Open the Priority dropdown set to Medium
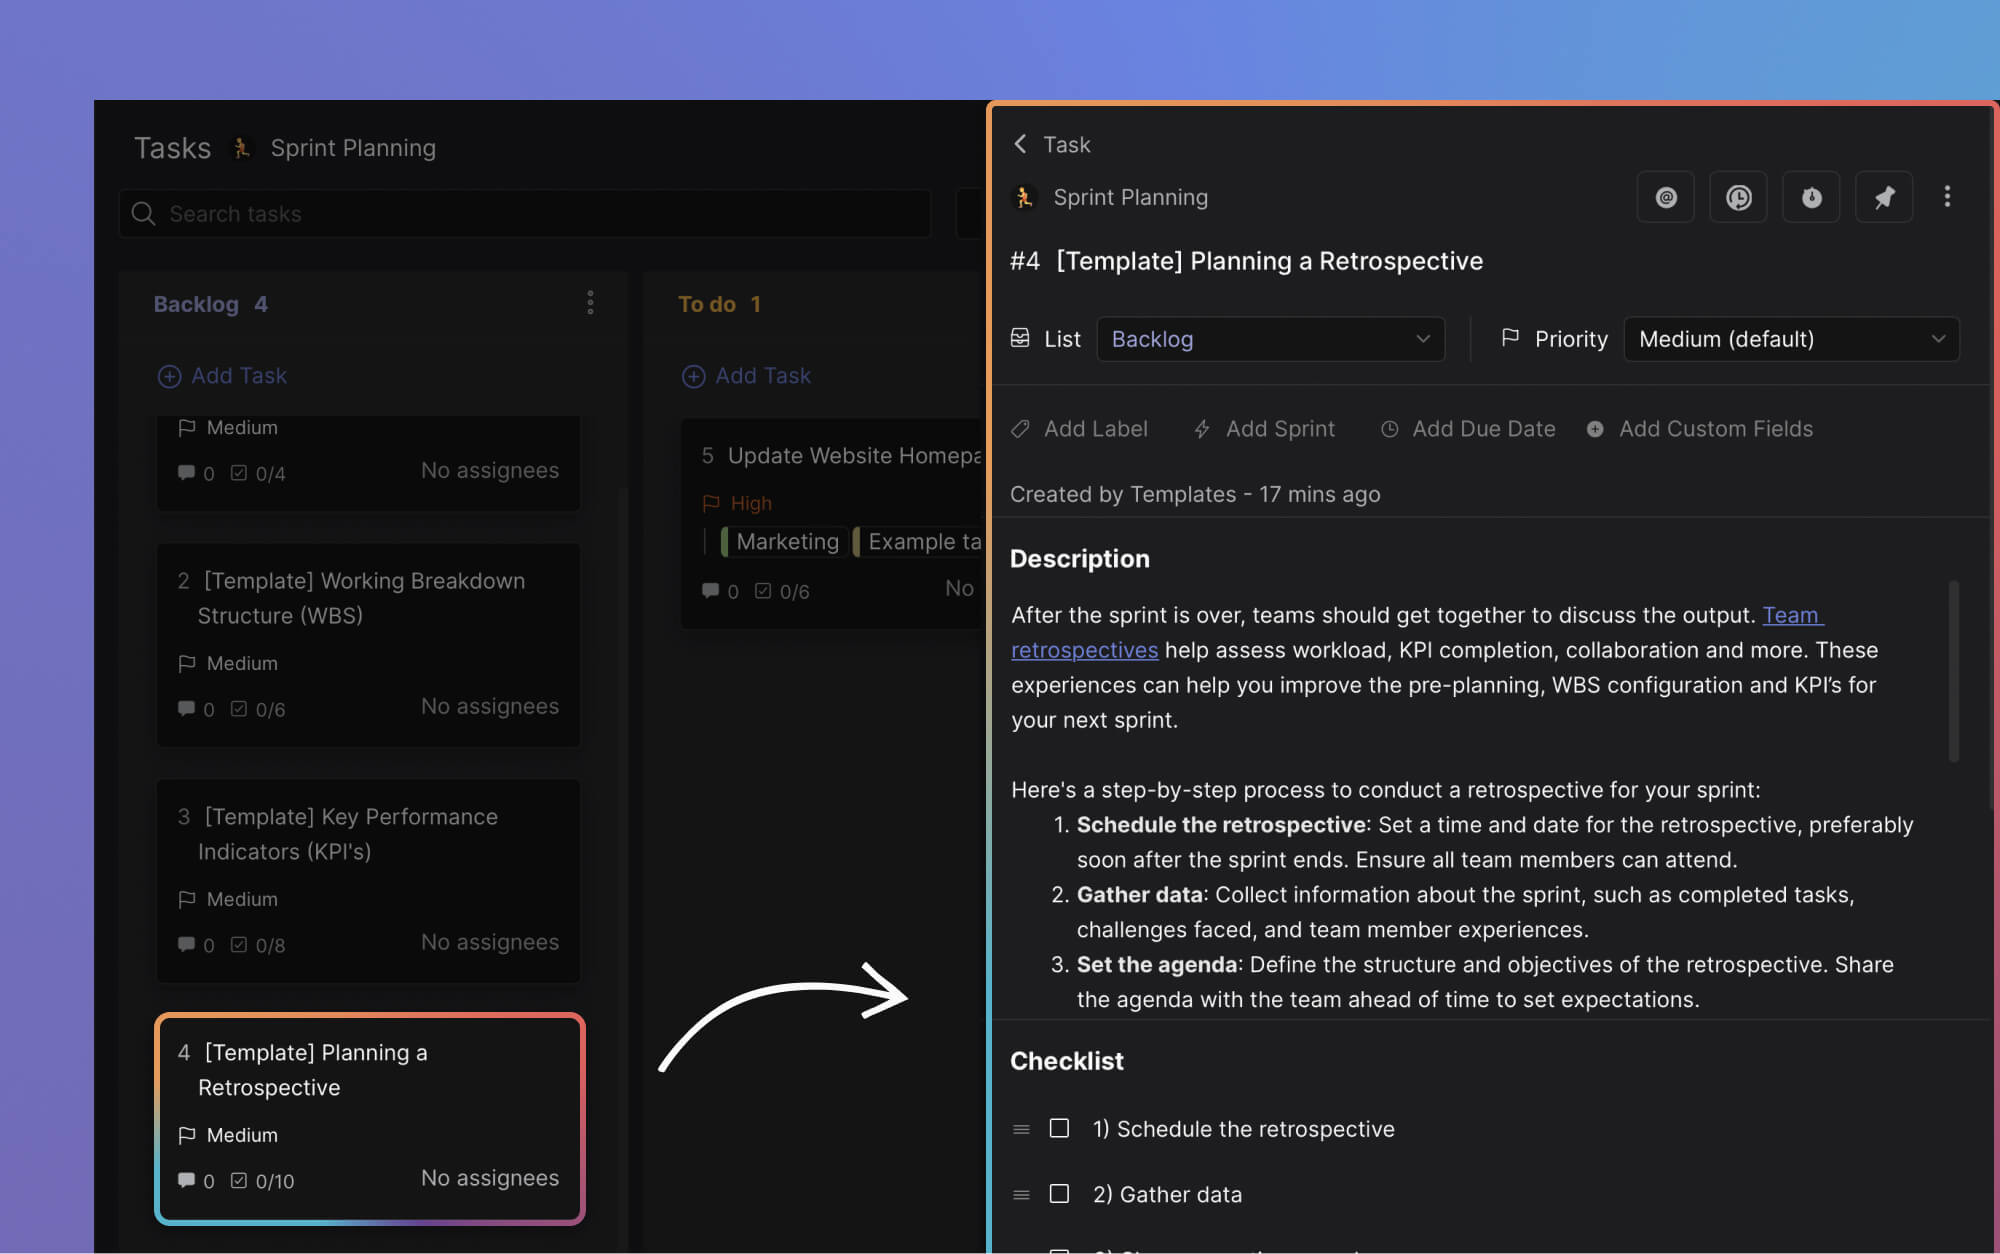This screenshot has width=2000, height=1254. [1790, 339]
